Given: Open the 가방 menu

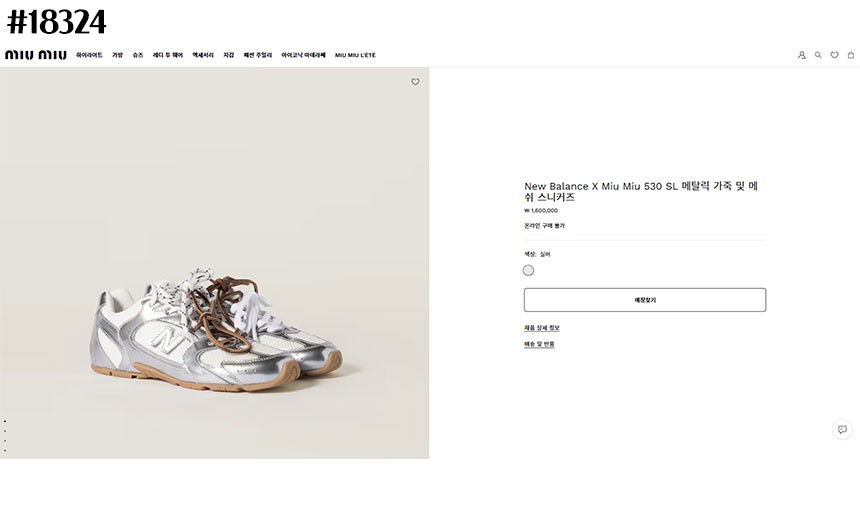Looking at the screenshot, I should pos(117,55).
